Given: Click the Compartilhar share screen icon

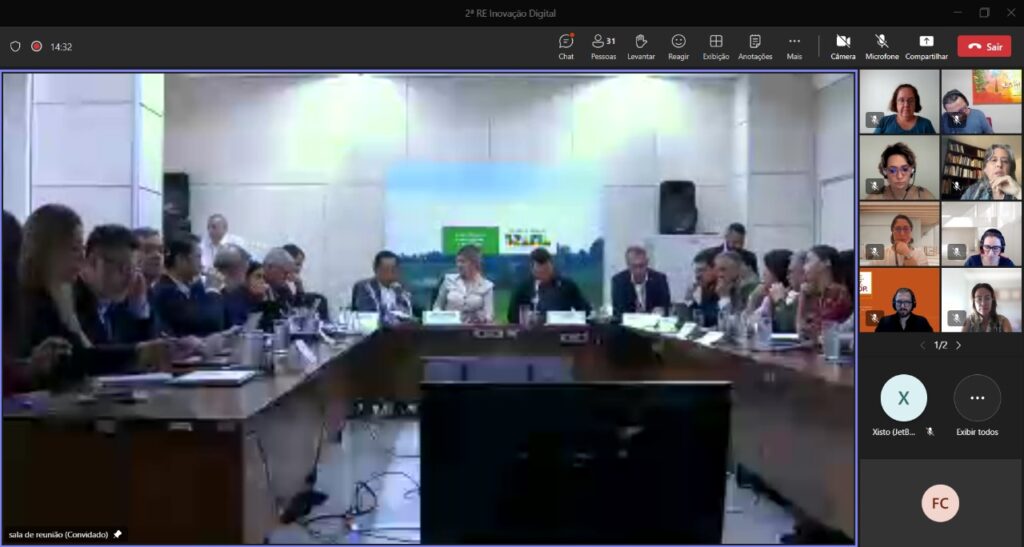Looking at the screenshot, I should point(926,46).
